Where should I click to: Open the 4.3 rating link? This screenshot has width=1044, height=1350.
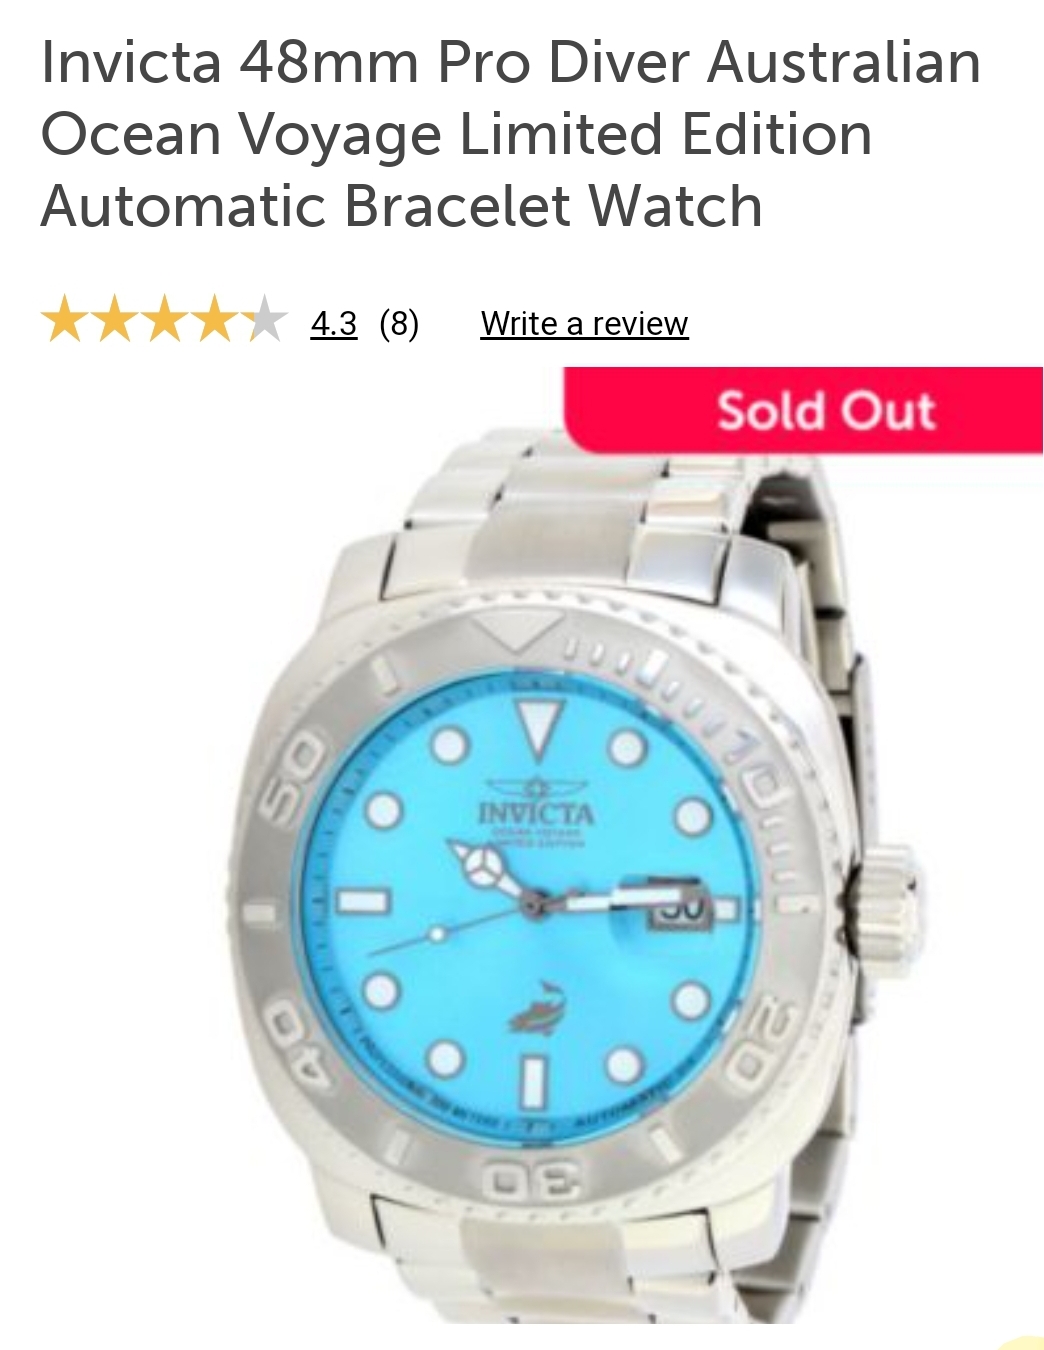point(334,324)
